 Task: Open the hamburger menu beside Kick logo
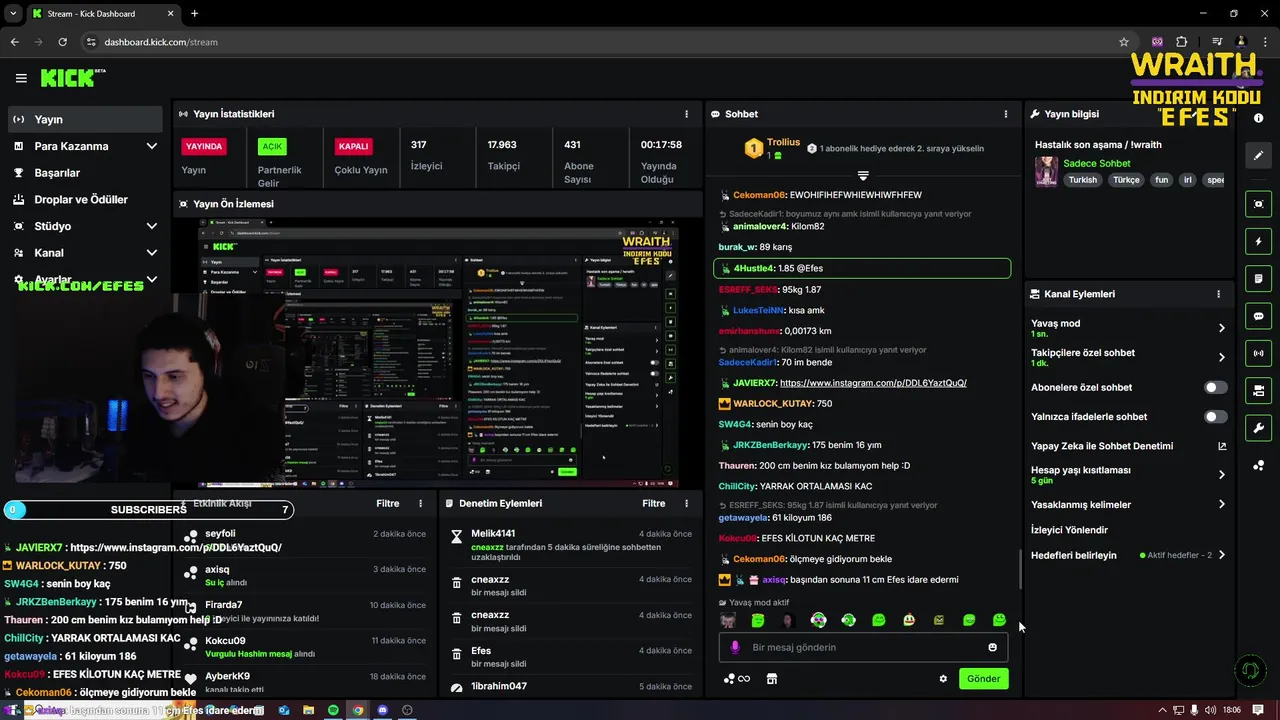click(x=21, y=78)
